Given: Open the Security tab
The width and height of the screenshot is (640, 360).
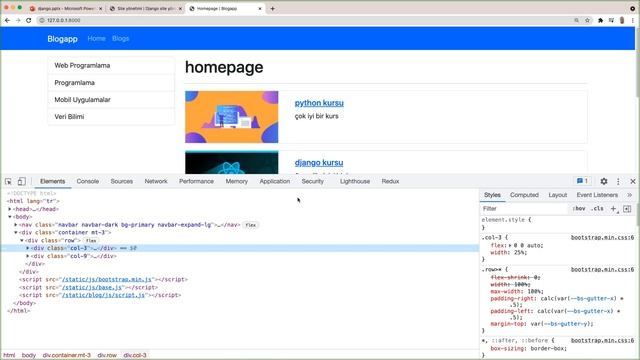Looking at the screenshot, I should (313, 181).
